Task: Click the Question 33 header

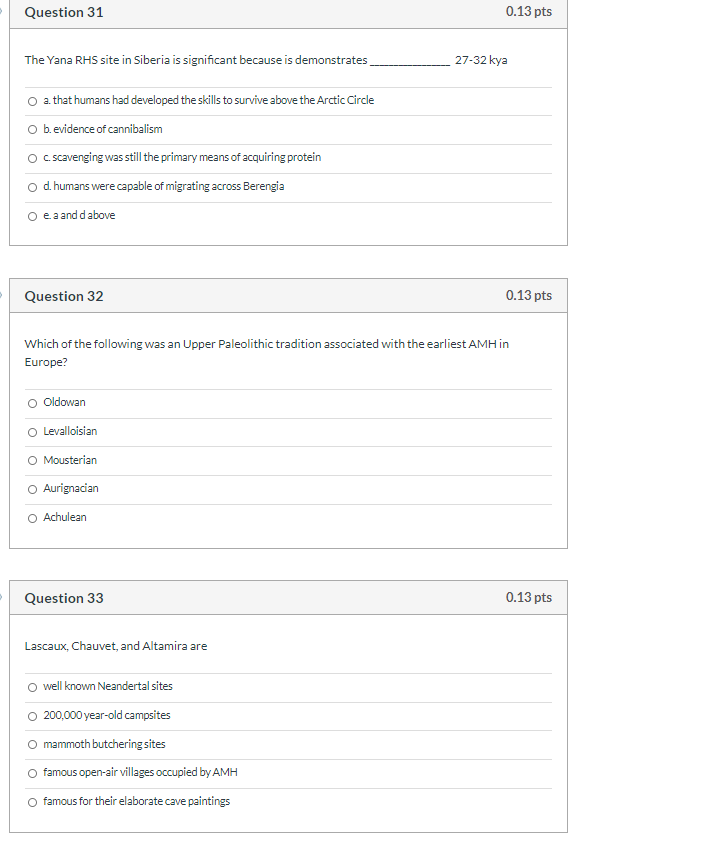Action: [63, 597]
